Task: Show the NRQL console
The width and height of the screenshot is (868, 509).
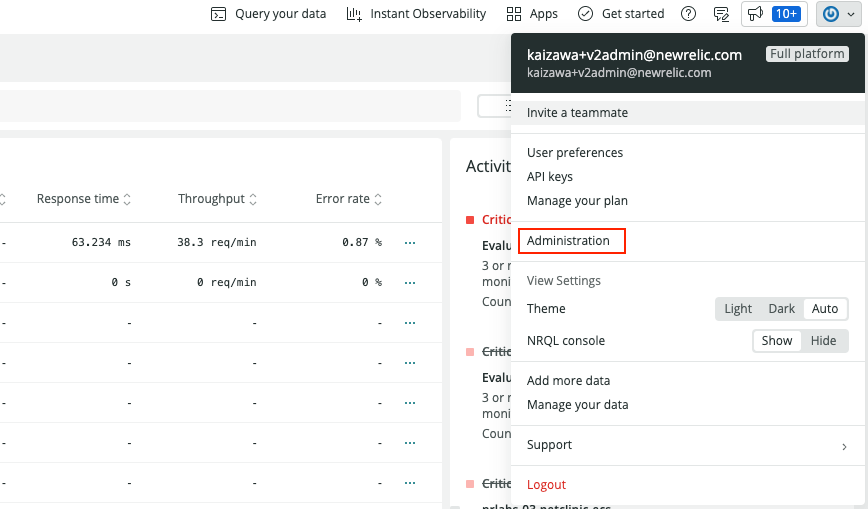Action: point(777,341)
